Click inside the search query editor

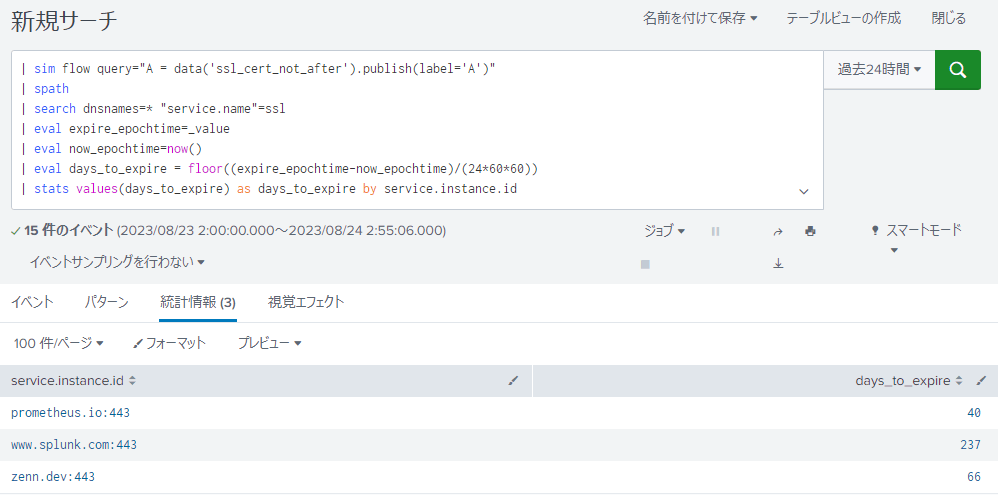click(417, 130)
